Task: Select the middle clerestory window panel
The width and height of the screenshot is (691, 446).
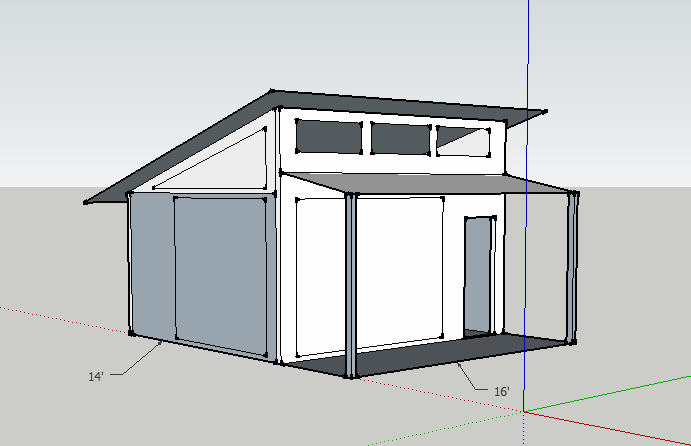Action: [x=401, y=138]
